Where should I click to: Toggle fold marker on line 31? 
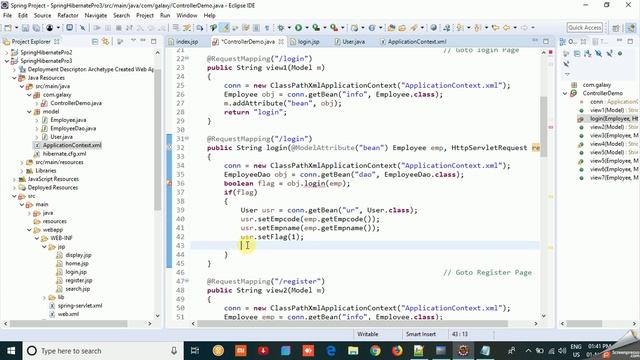[x=187, y=139]
